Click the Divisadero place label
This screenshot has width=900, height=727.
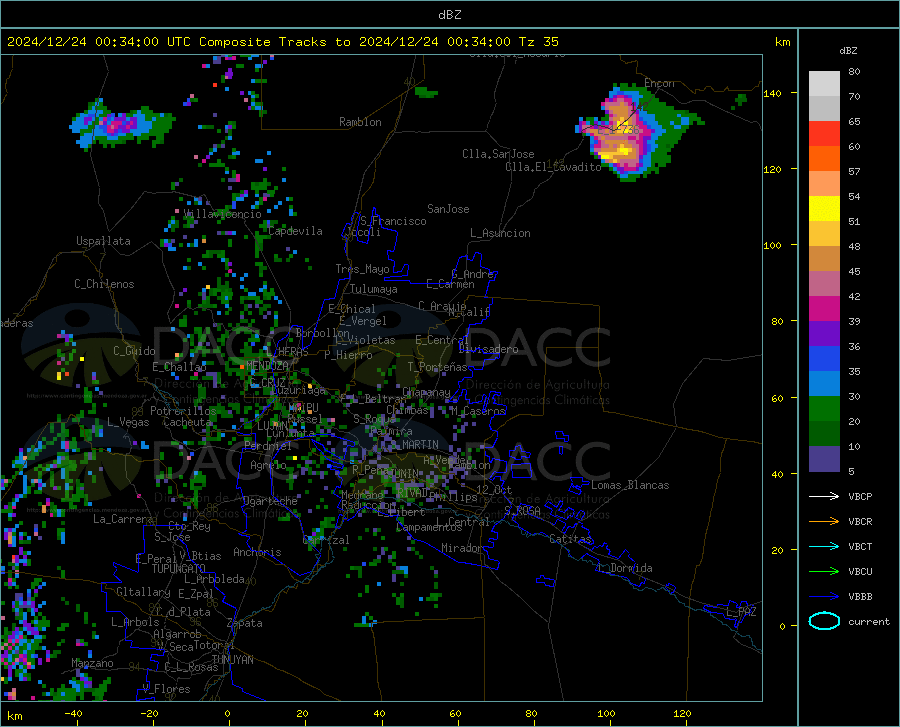point(488,349)
